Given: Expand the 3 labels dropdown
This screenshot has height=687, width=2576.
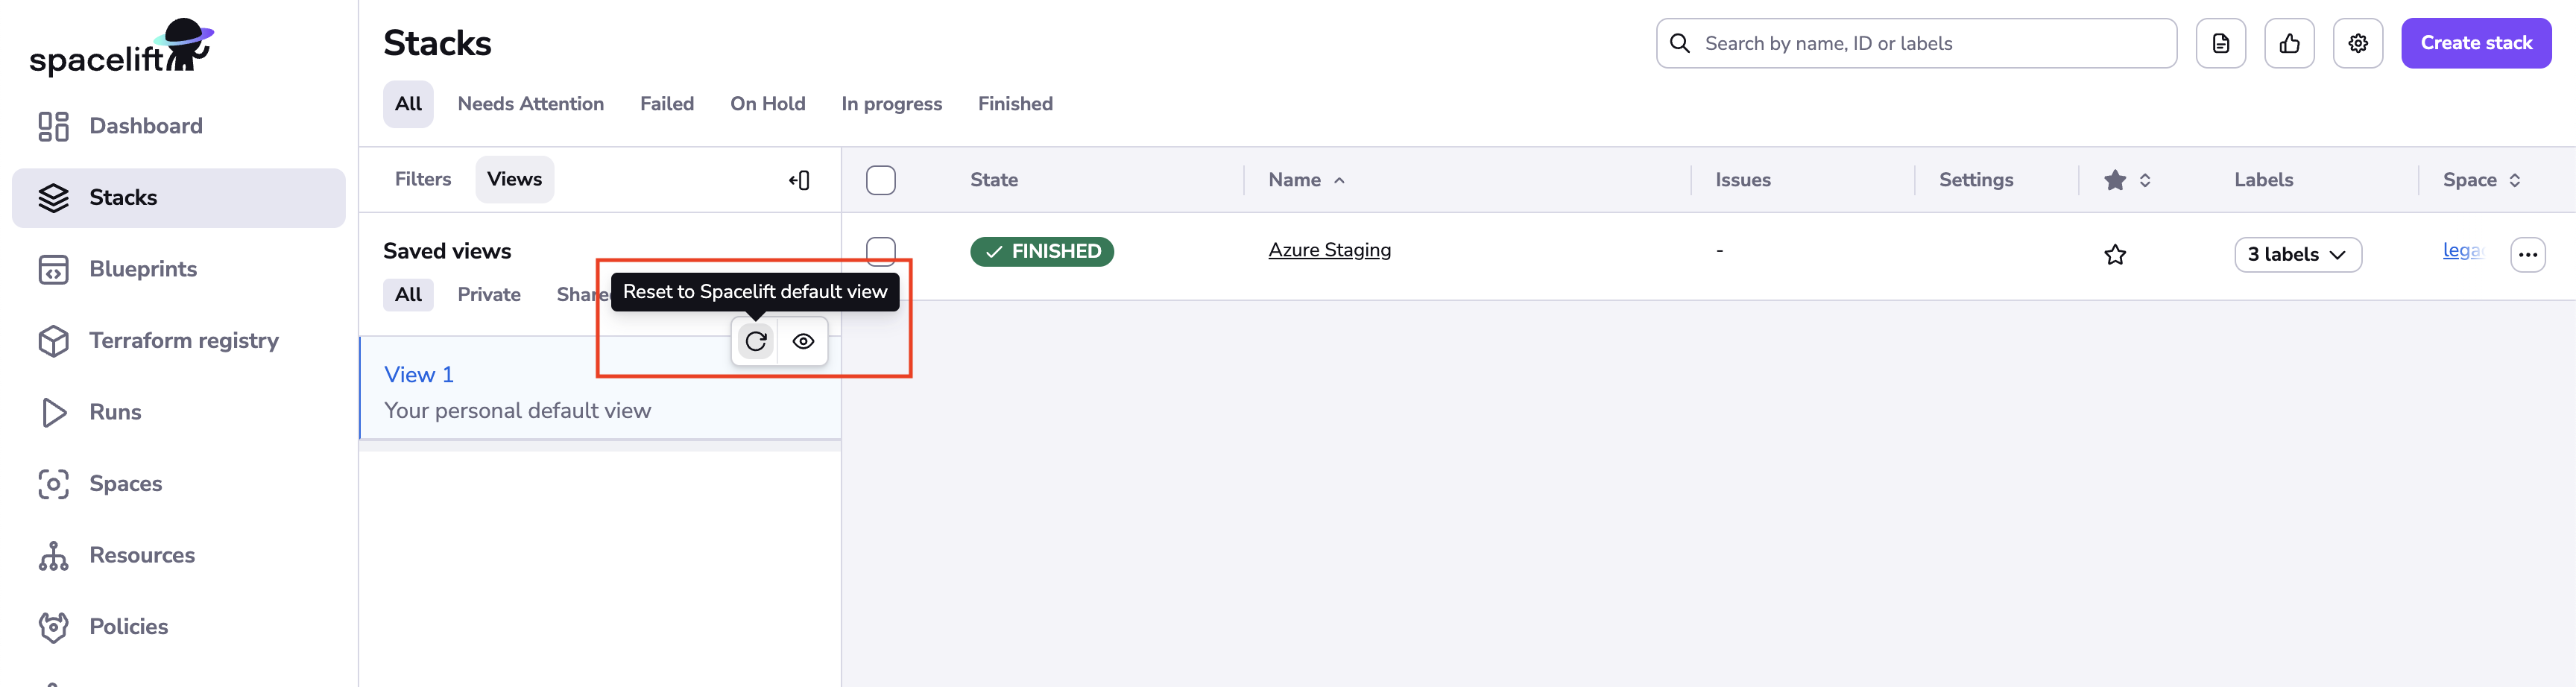Looking at the screenshot, I should (2297, 254).
